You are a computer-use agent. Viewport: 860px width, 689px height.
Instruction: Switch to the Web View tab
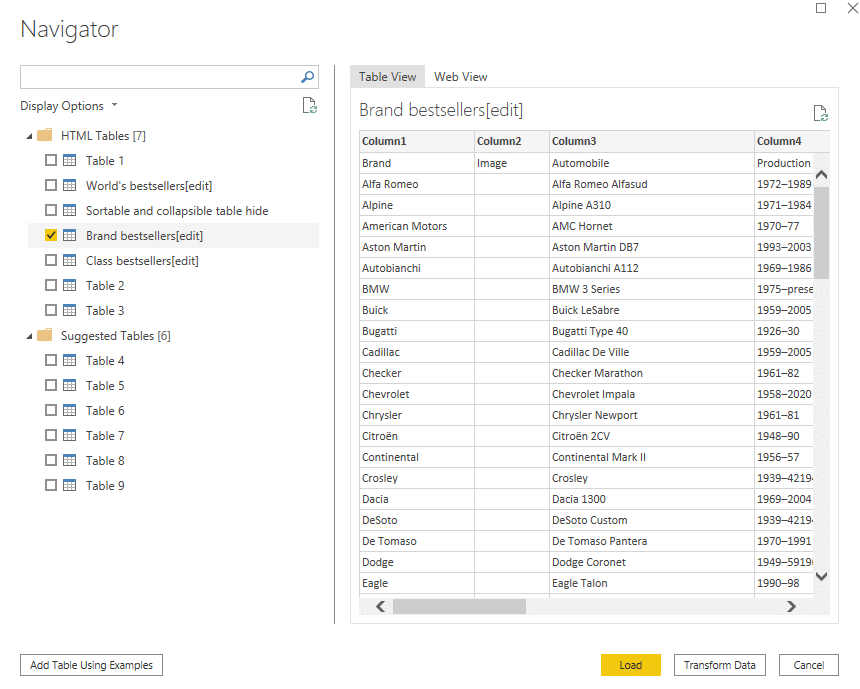[461, 77]
